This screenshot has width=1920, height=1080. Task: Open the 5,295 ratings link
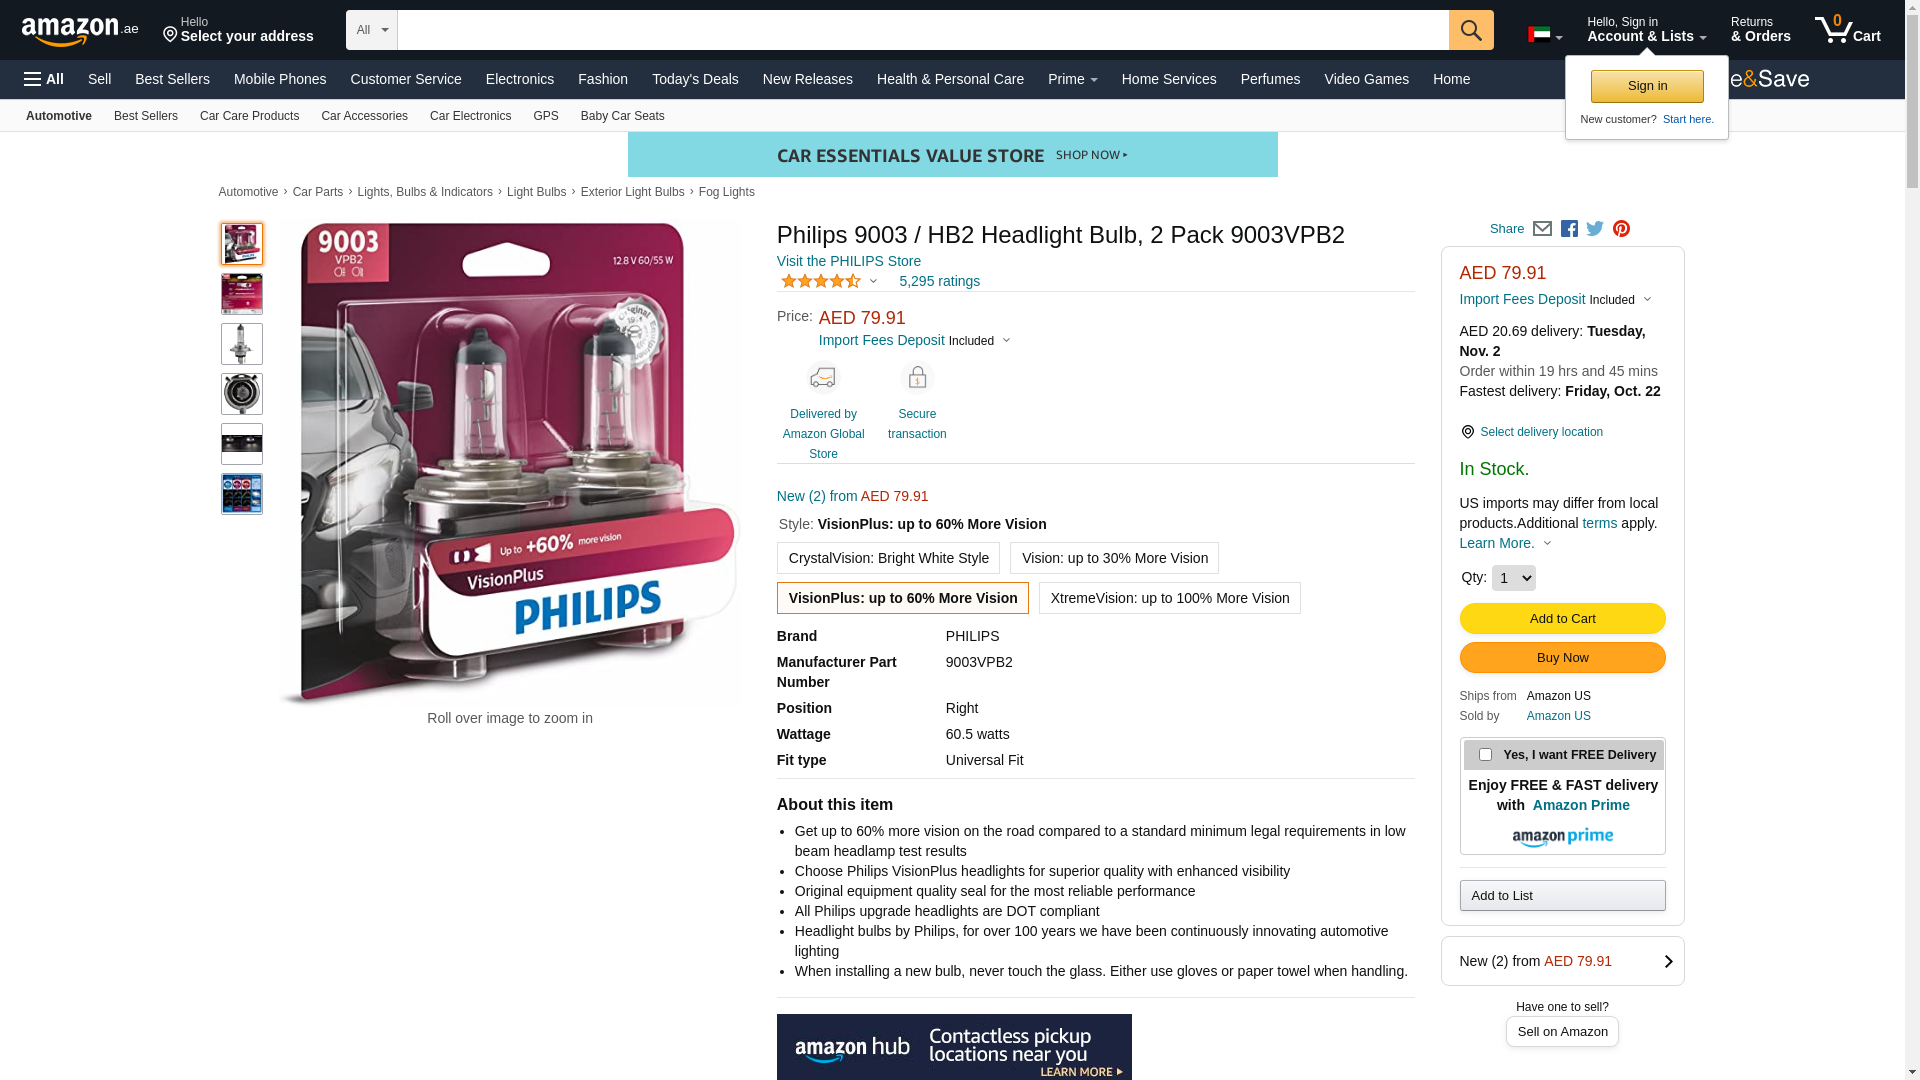coord(939,281)
